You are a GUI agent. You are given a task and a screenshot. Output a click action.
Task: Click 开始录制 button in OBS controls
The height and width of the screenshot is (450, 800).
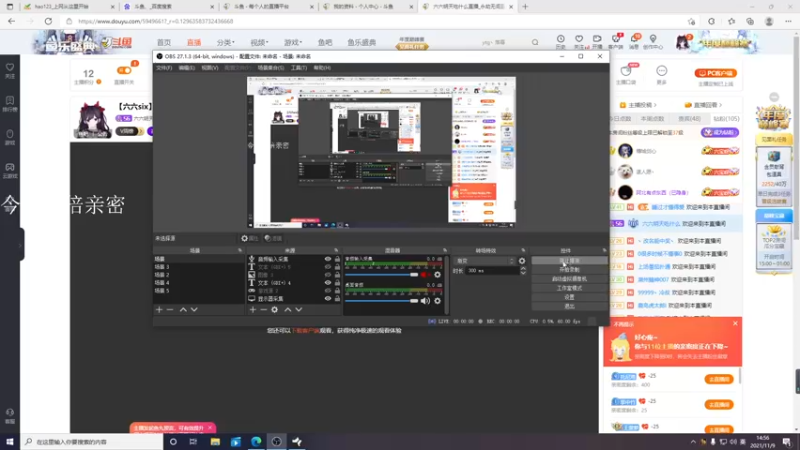pyautogui.click(x=569, y=270)
